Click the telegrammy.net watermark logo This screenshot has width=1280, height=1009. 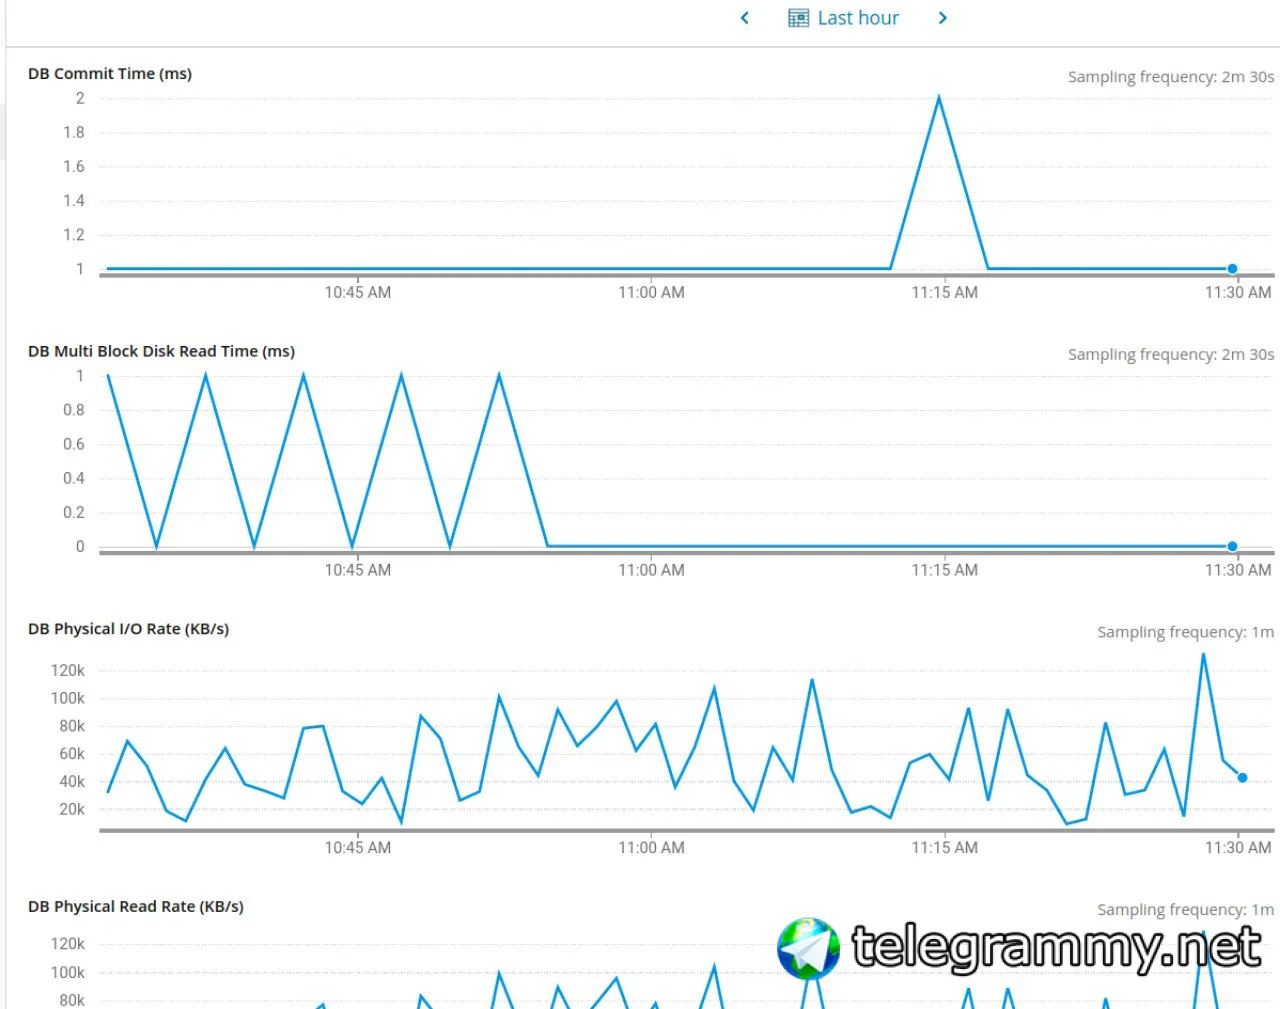click(809, 948)
